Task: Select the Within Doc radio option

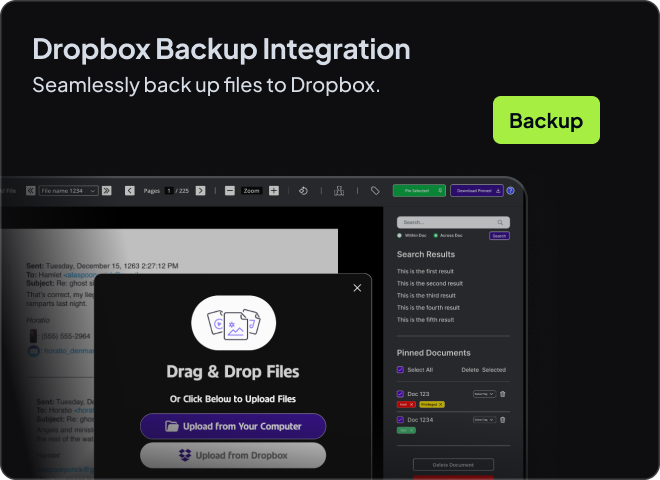Action: tap(400, 235)
